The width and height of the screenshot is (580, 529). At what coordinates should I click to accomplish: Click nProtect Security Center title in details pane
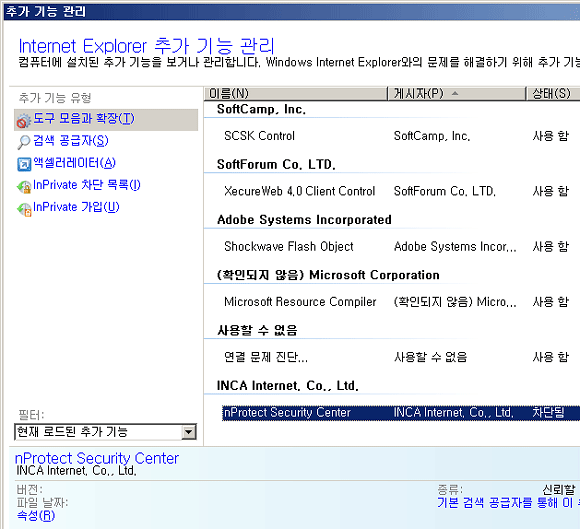pyautogui.click(x=97, y=458)
